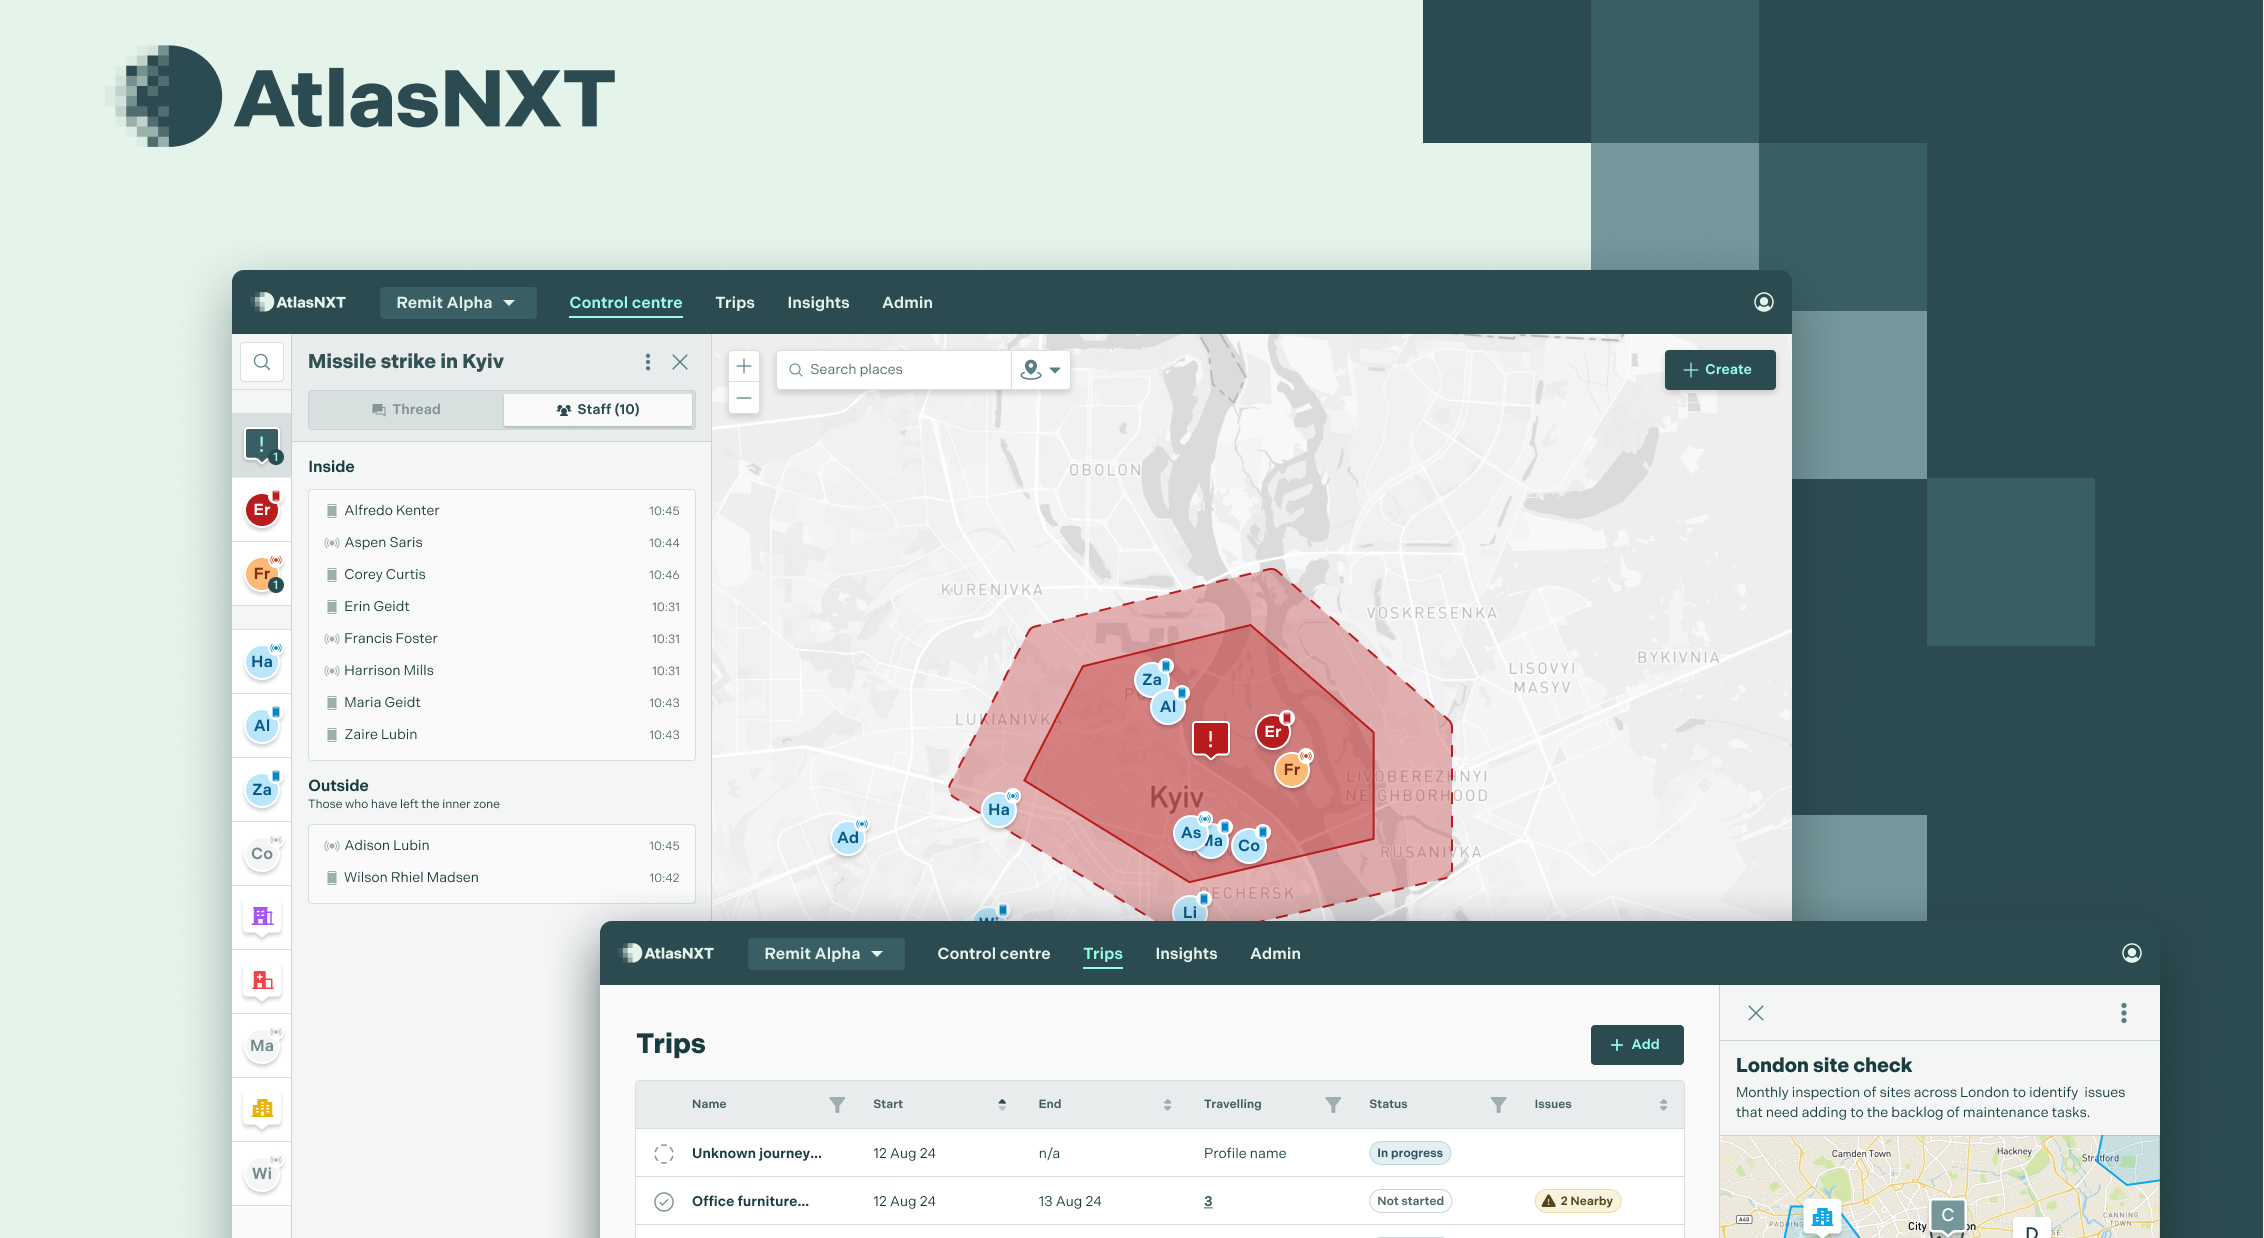Viewport: 2264px width, 1238px height.
Task: Open Missile strike panel three-dot menu
Action: point(648,362)
